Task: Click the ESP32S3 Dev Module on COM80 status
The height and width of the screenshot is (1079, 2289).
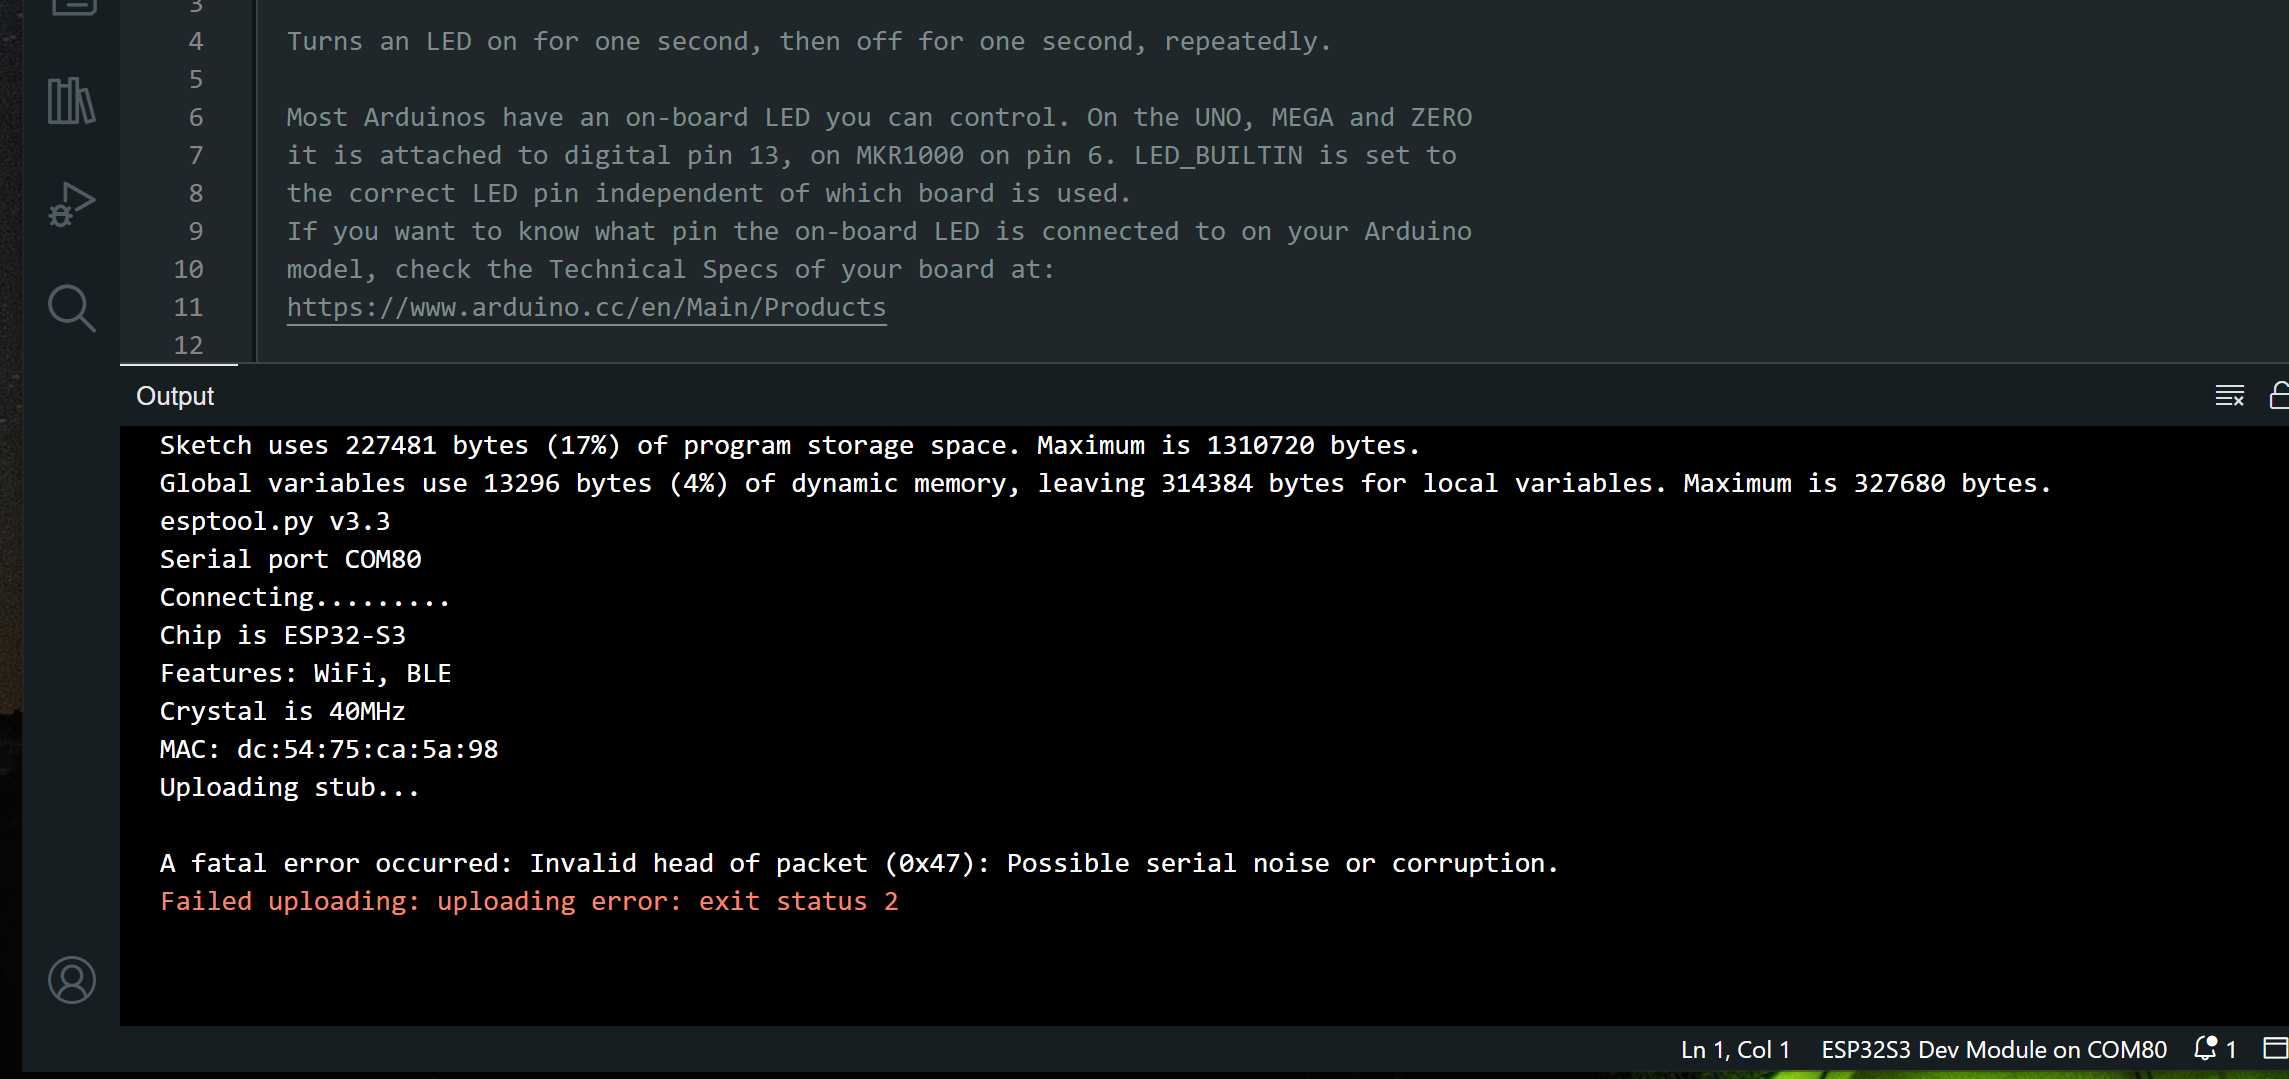Action: pos(1994,1049)
